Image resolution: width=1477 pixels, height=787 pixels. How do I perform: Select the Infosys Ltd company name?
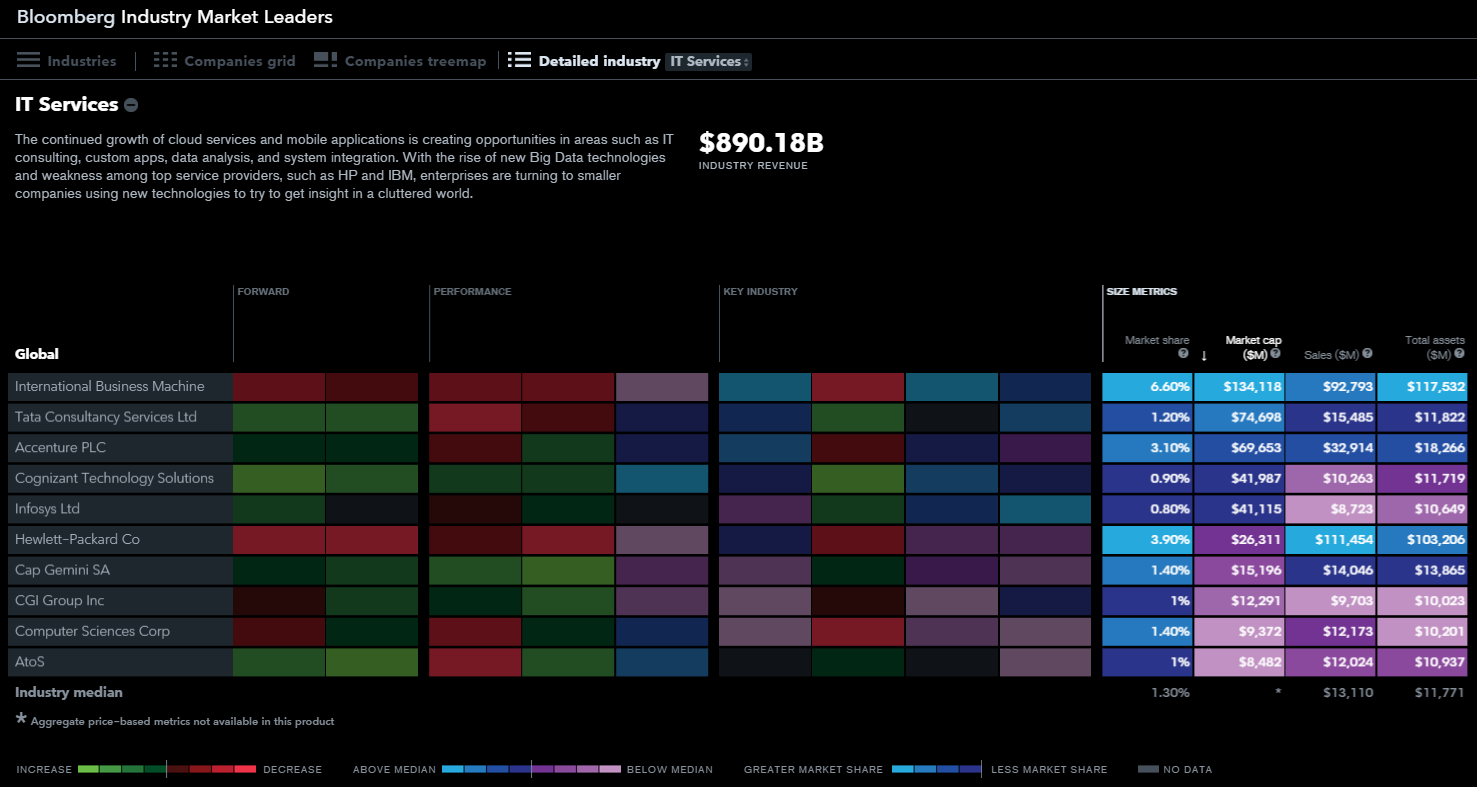47,509
